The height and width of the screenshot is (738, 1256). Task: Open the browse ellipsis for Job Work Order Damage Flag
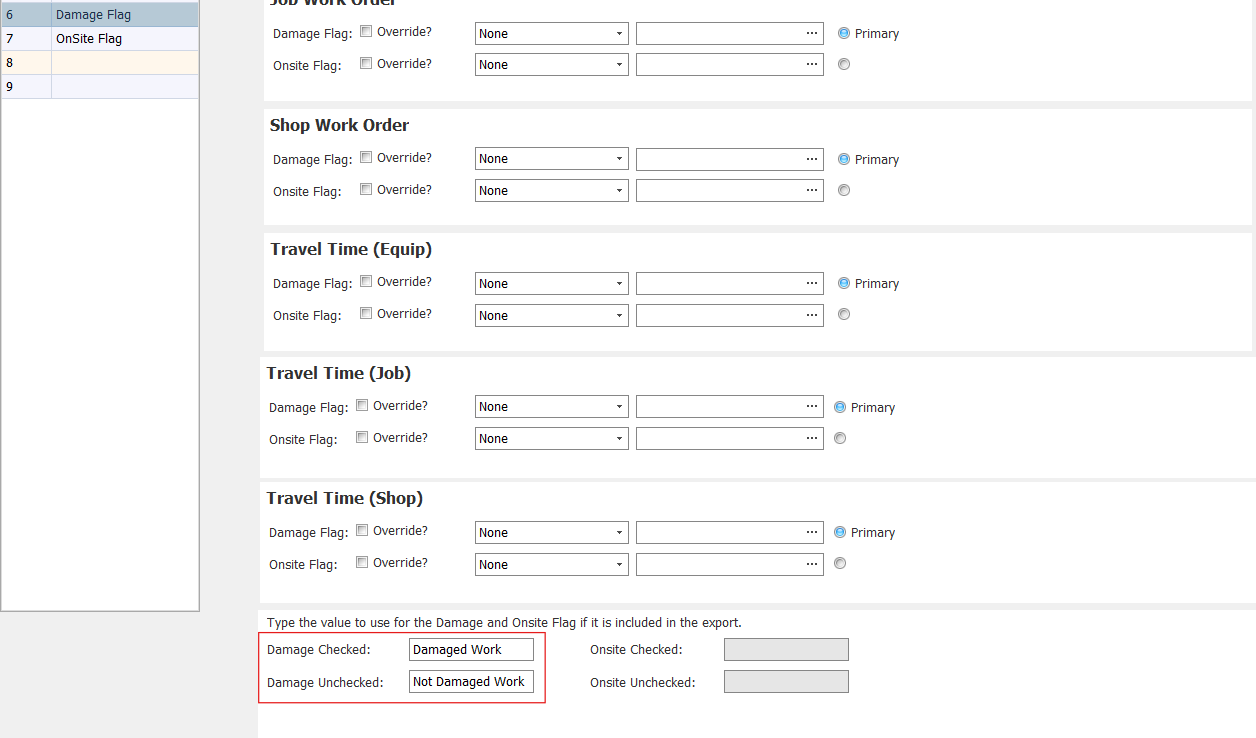(812, 33)
